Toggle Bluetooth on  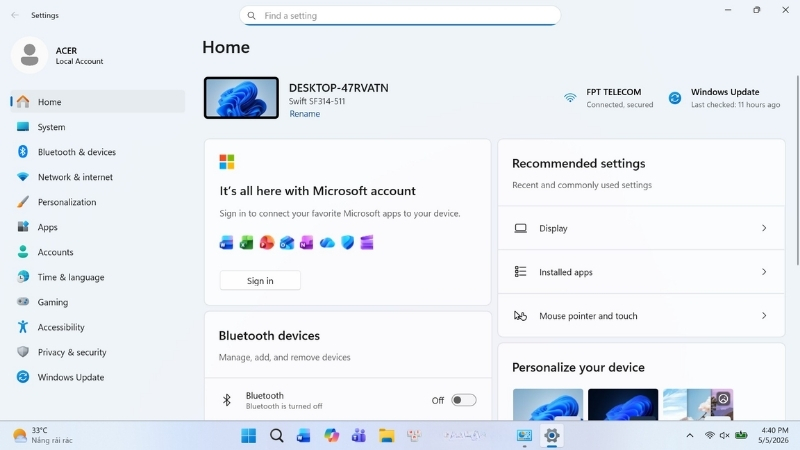(464, 400)
